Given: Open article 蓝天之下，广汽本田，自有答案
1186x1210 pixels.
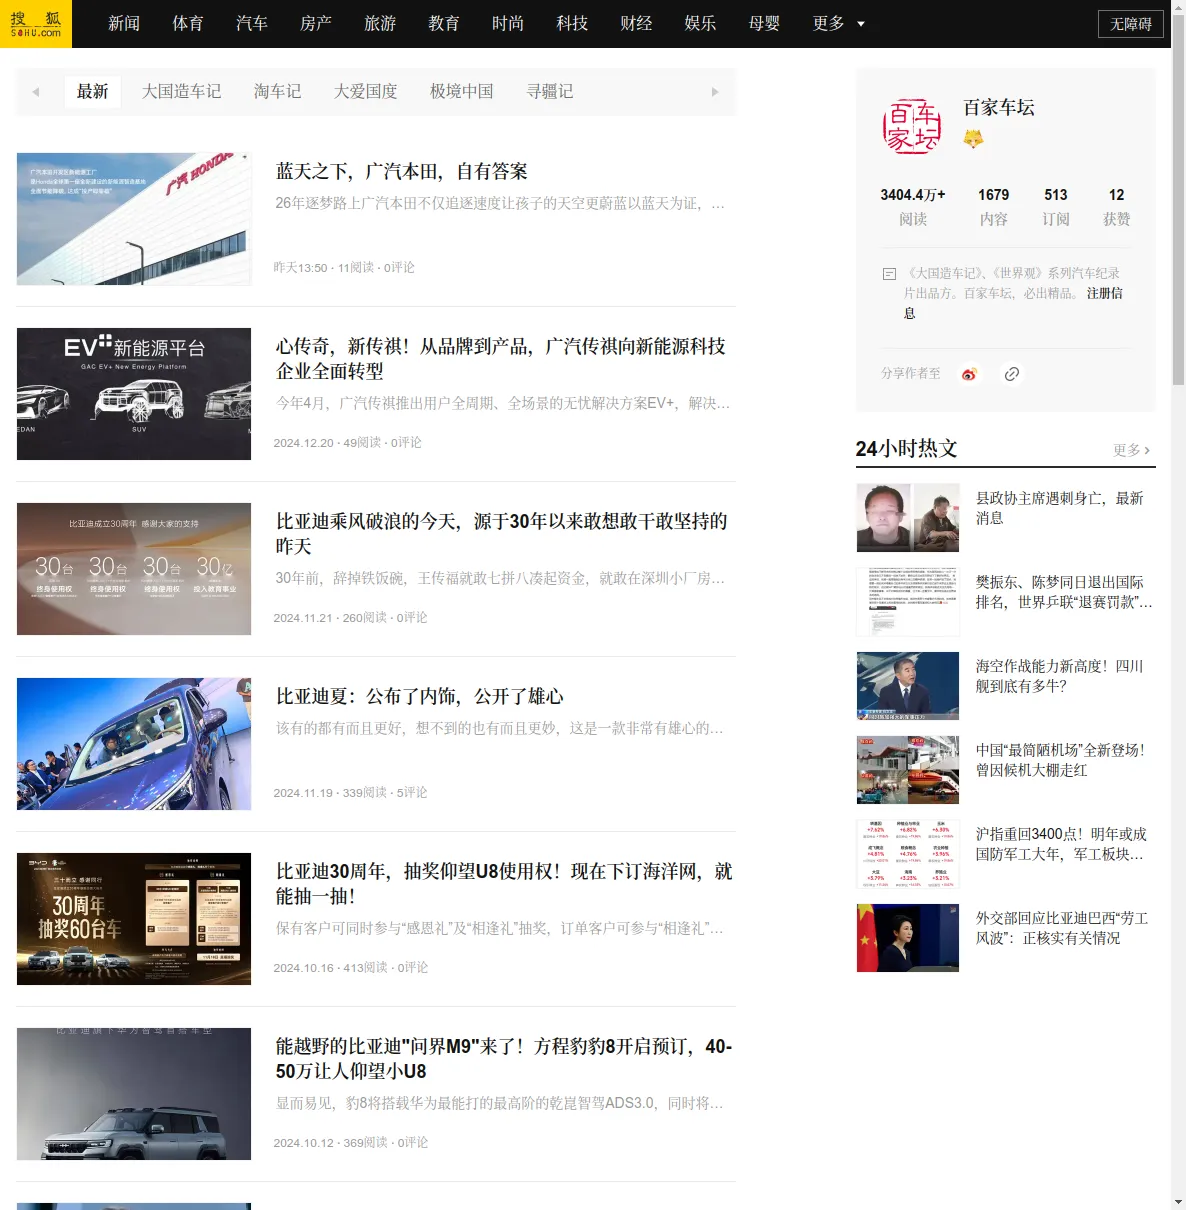Looking at the screenshot, I should click(x=402, y=172).
